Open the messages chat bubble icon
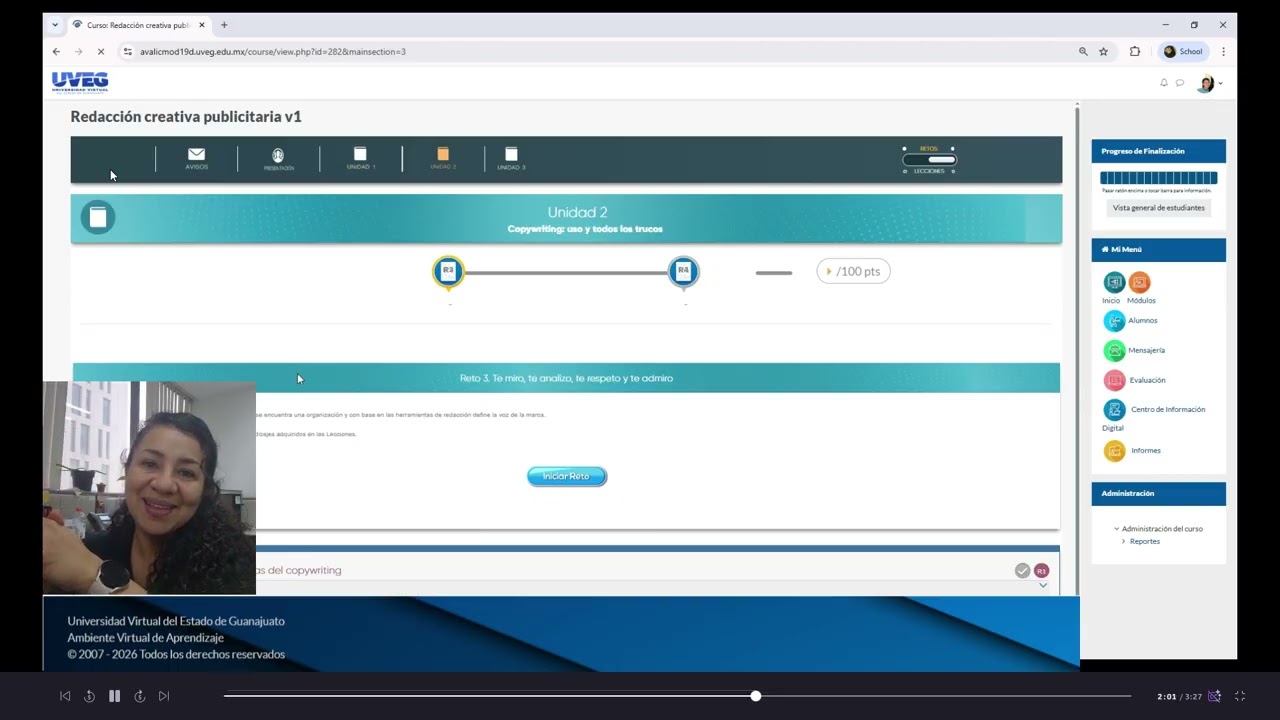Image resolution: width=1280 pixels, height=720 pixels. pos(1180,83)
